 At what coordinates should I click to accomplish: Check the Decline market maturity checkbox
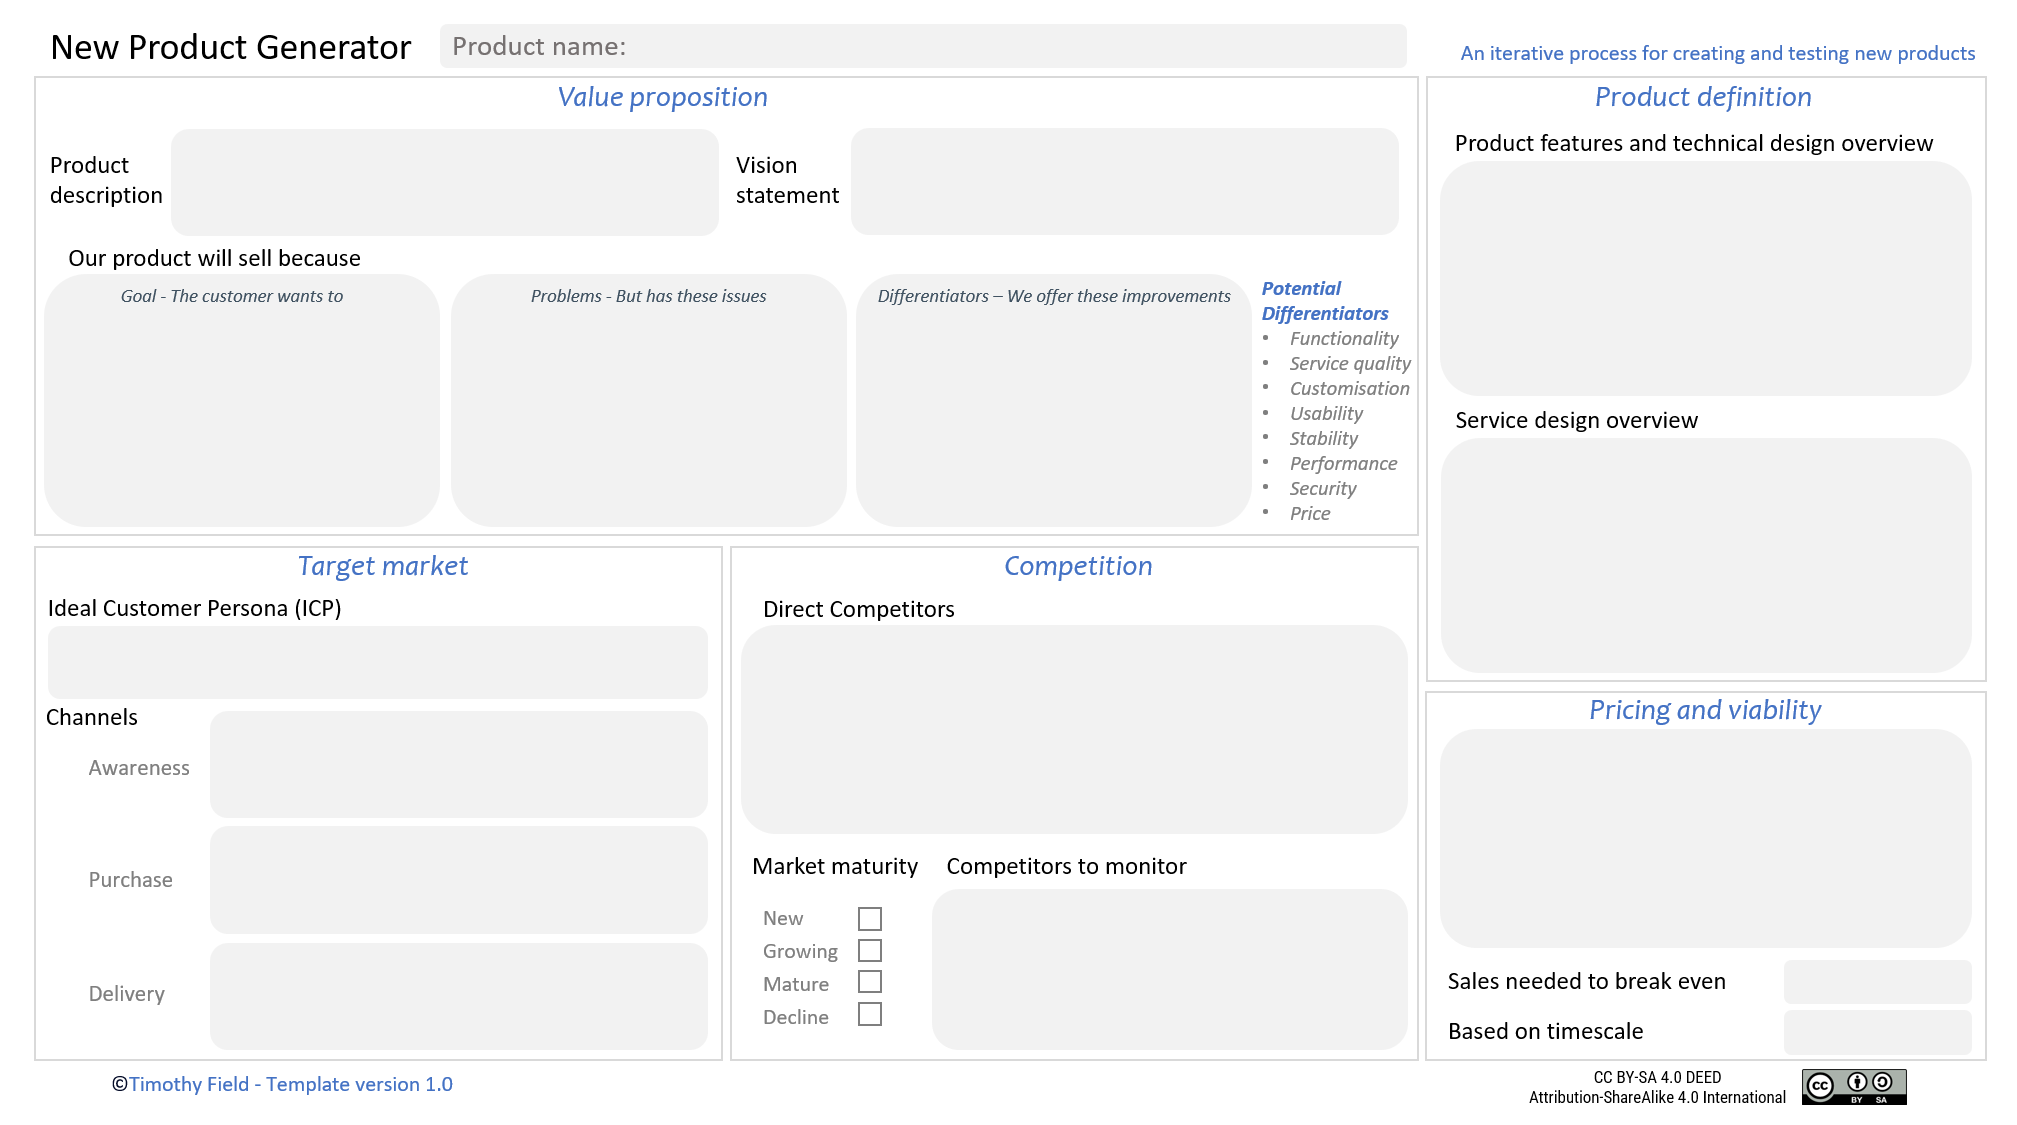tap(870, 1015)
